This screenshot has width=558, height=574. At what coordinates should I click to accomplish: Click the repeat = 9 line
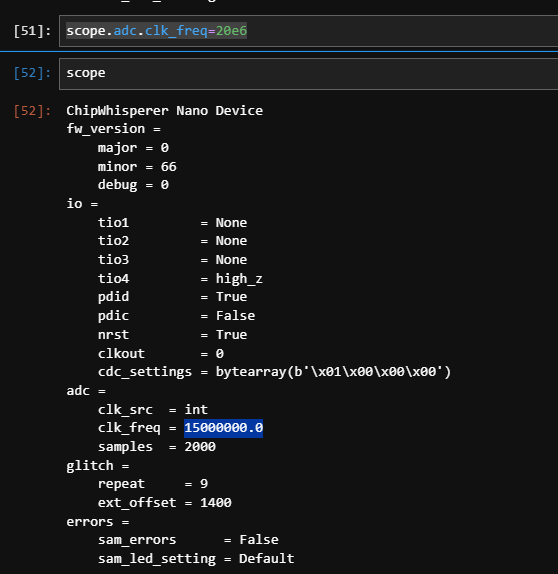coord(153,484)
